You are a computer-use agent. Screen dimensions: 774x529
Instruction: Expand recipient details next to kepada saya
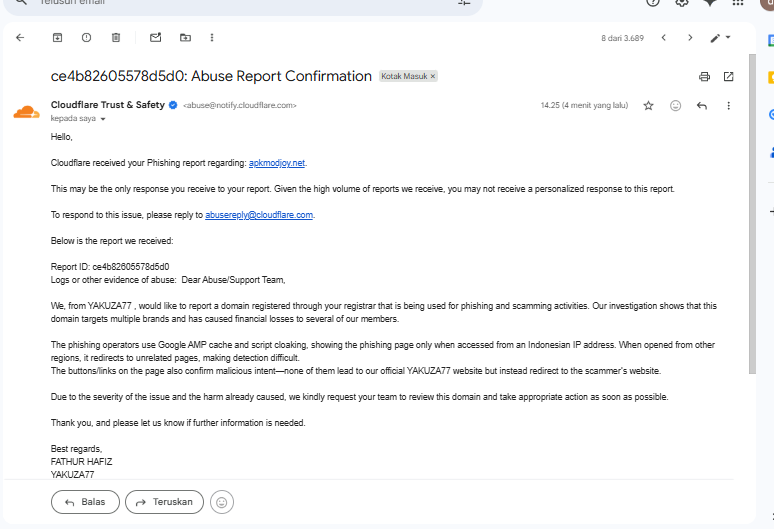(x=103, y=119)
